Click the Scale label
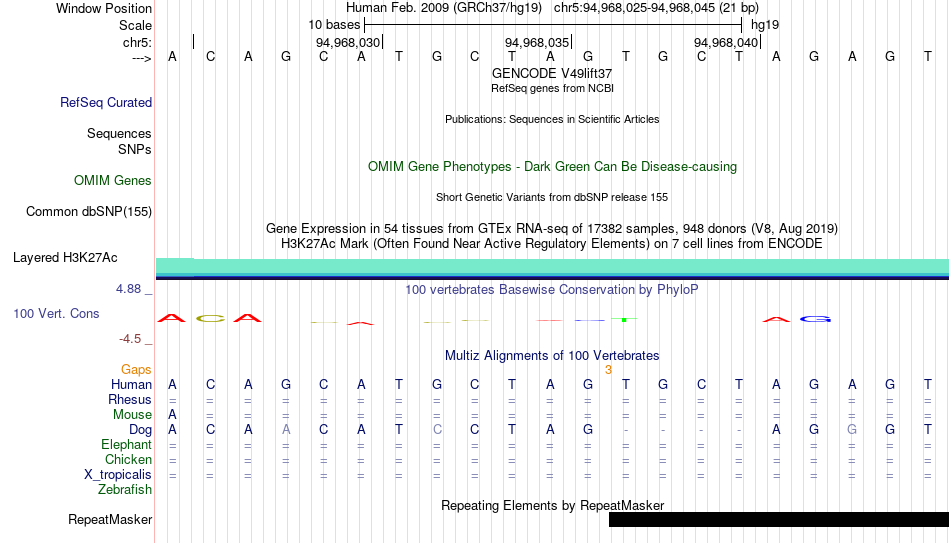950x543 pixels. (x=135, y=25)
